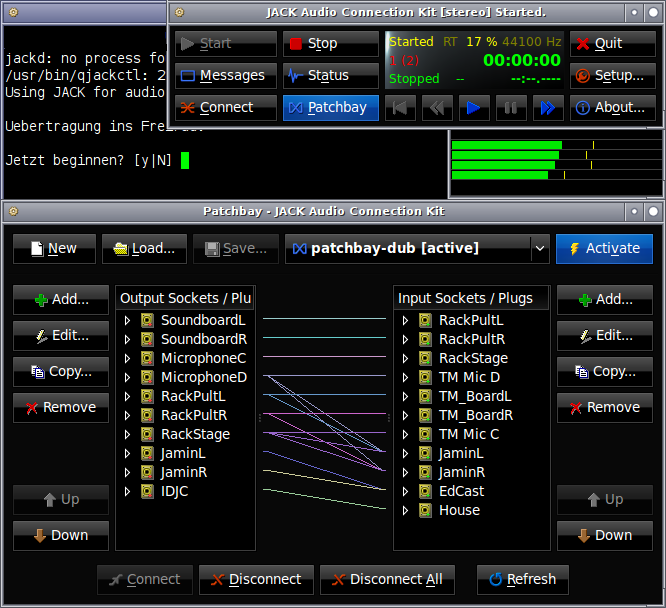
Task: Pause the transport
Action: [x=511, y=108]
